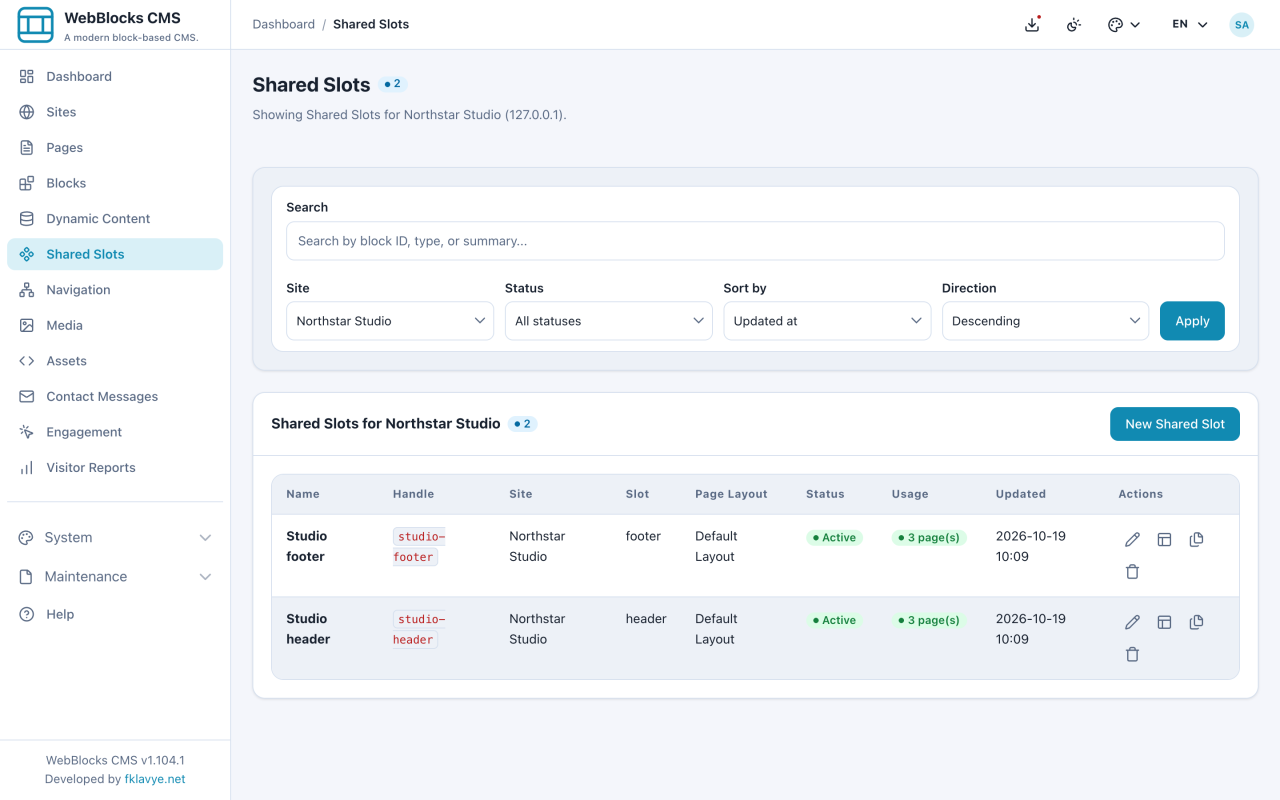Open the SA user avatar menu
The height and width of the screenshot is (800, 1280).
click(x=1241, y=24)
